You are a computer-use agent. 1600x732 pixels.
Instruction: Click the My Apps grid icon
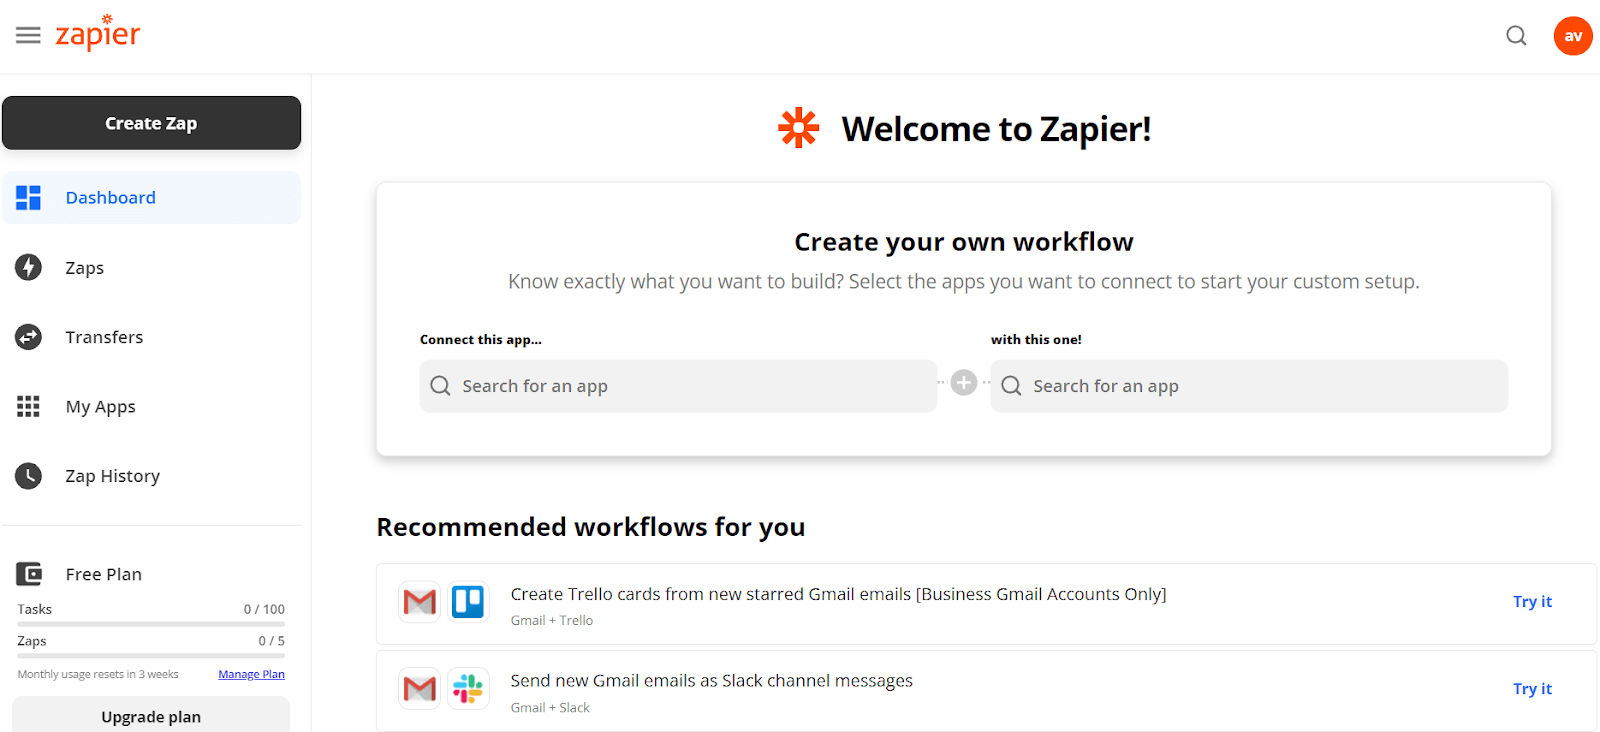tap(28, 406)
